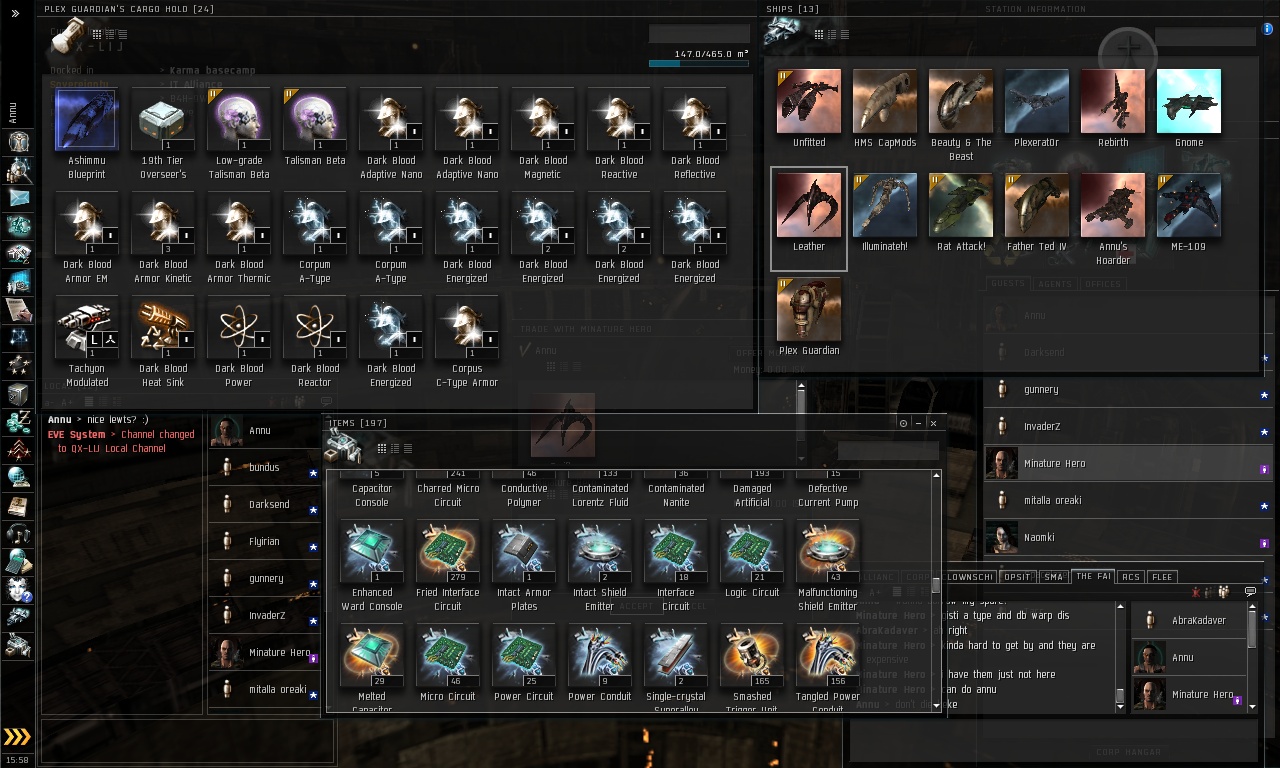Click the red chevrons sidebar icon
This screenshot has width=1280, height=768.
click(x=18, y=450)
